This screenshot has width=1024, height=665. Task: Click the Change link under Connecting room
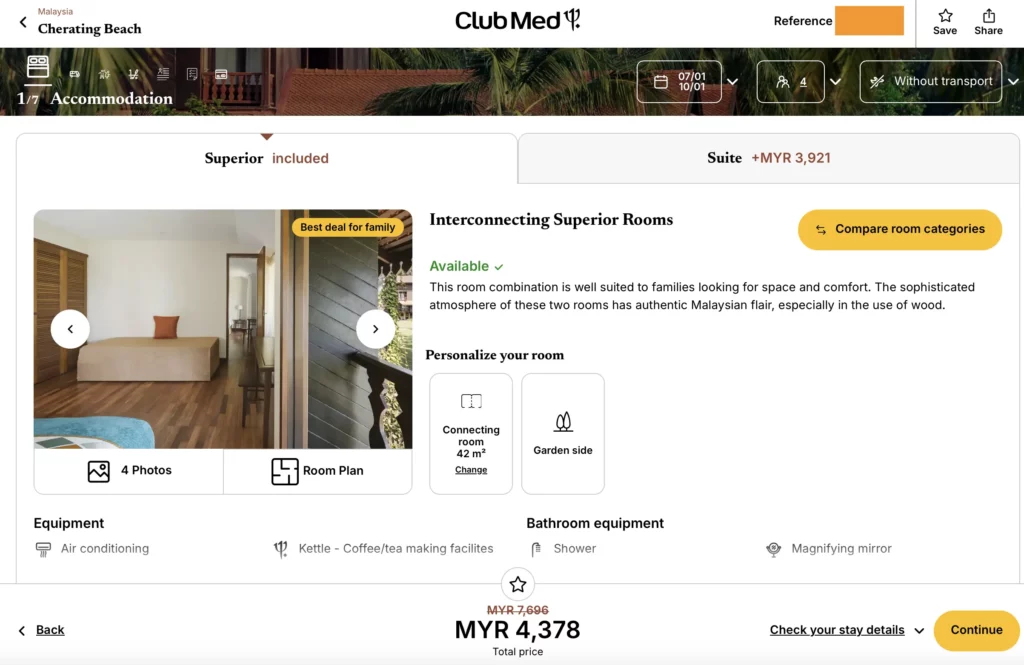click(x=471, y=470)
